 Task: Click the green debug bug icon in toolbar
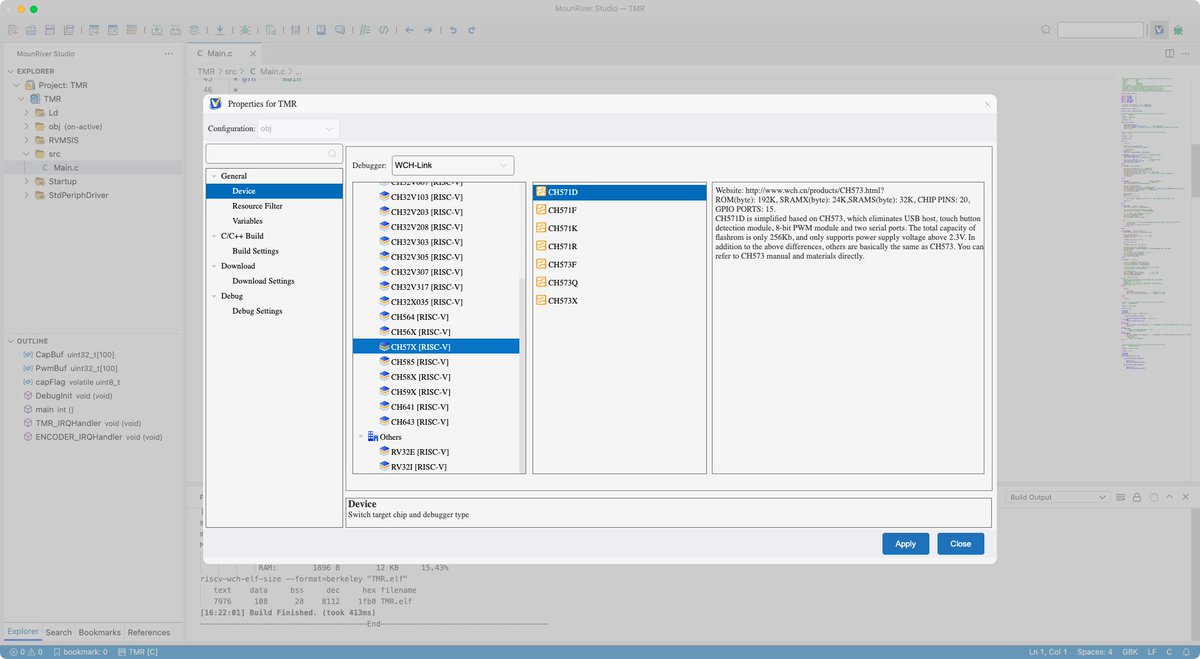click(x=245, y=30)
